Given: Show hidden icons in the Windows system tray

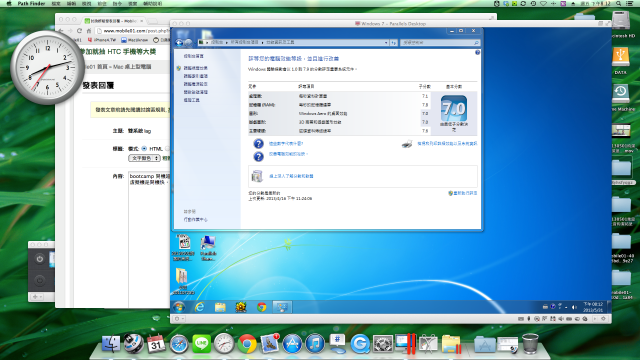Looking at the screenshot, I should [566, 307].
